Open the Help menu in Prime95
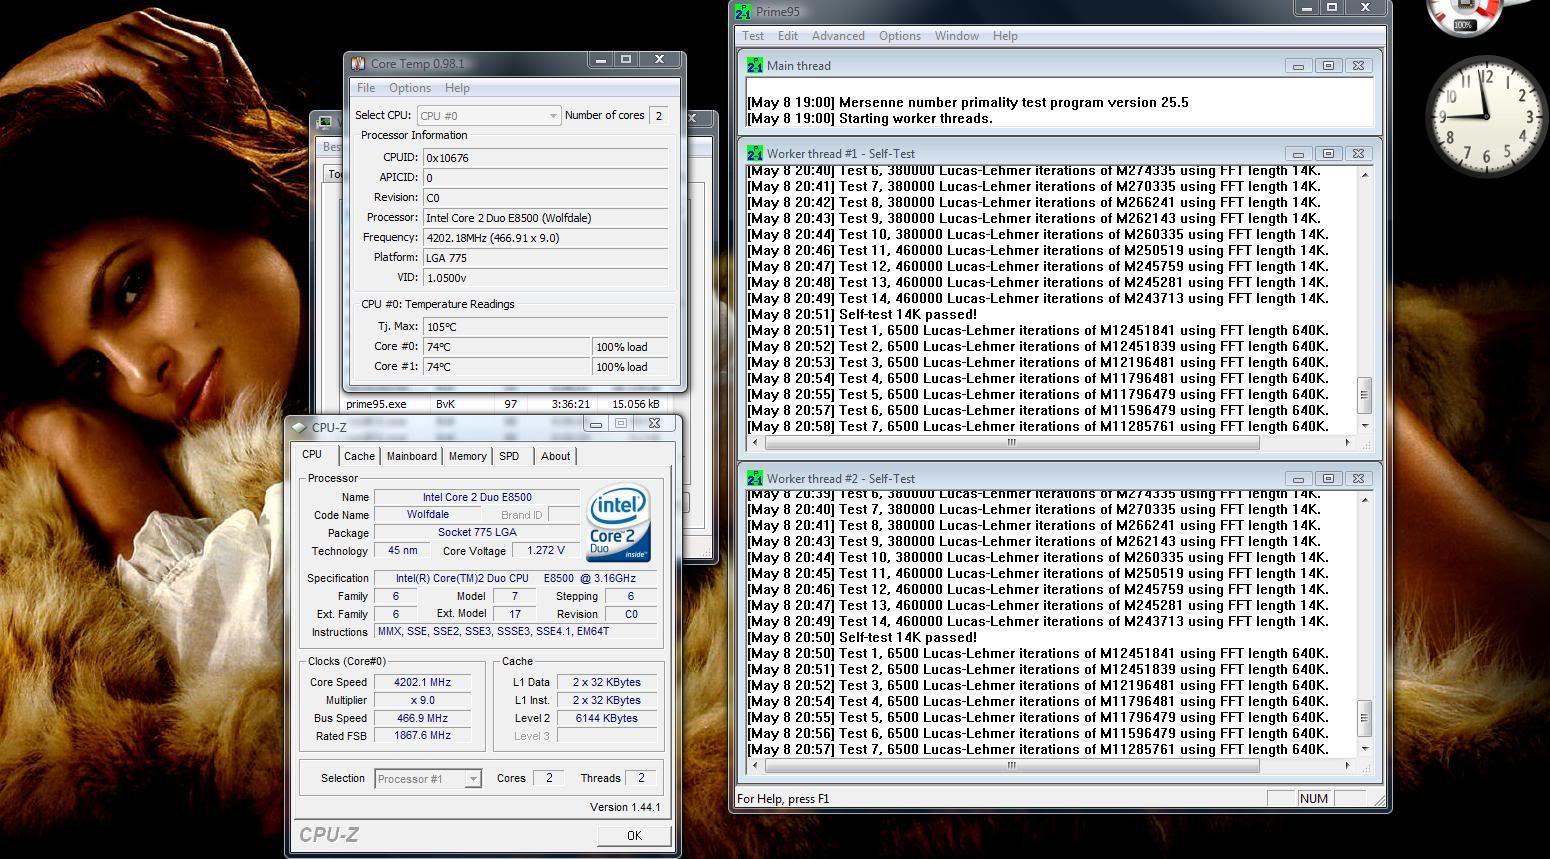This screenshot has width=1550, height=859. click(x=1005, y=36)
